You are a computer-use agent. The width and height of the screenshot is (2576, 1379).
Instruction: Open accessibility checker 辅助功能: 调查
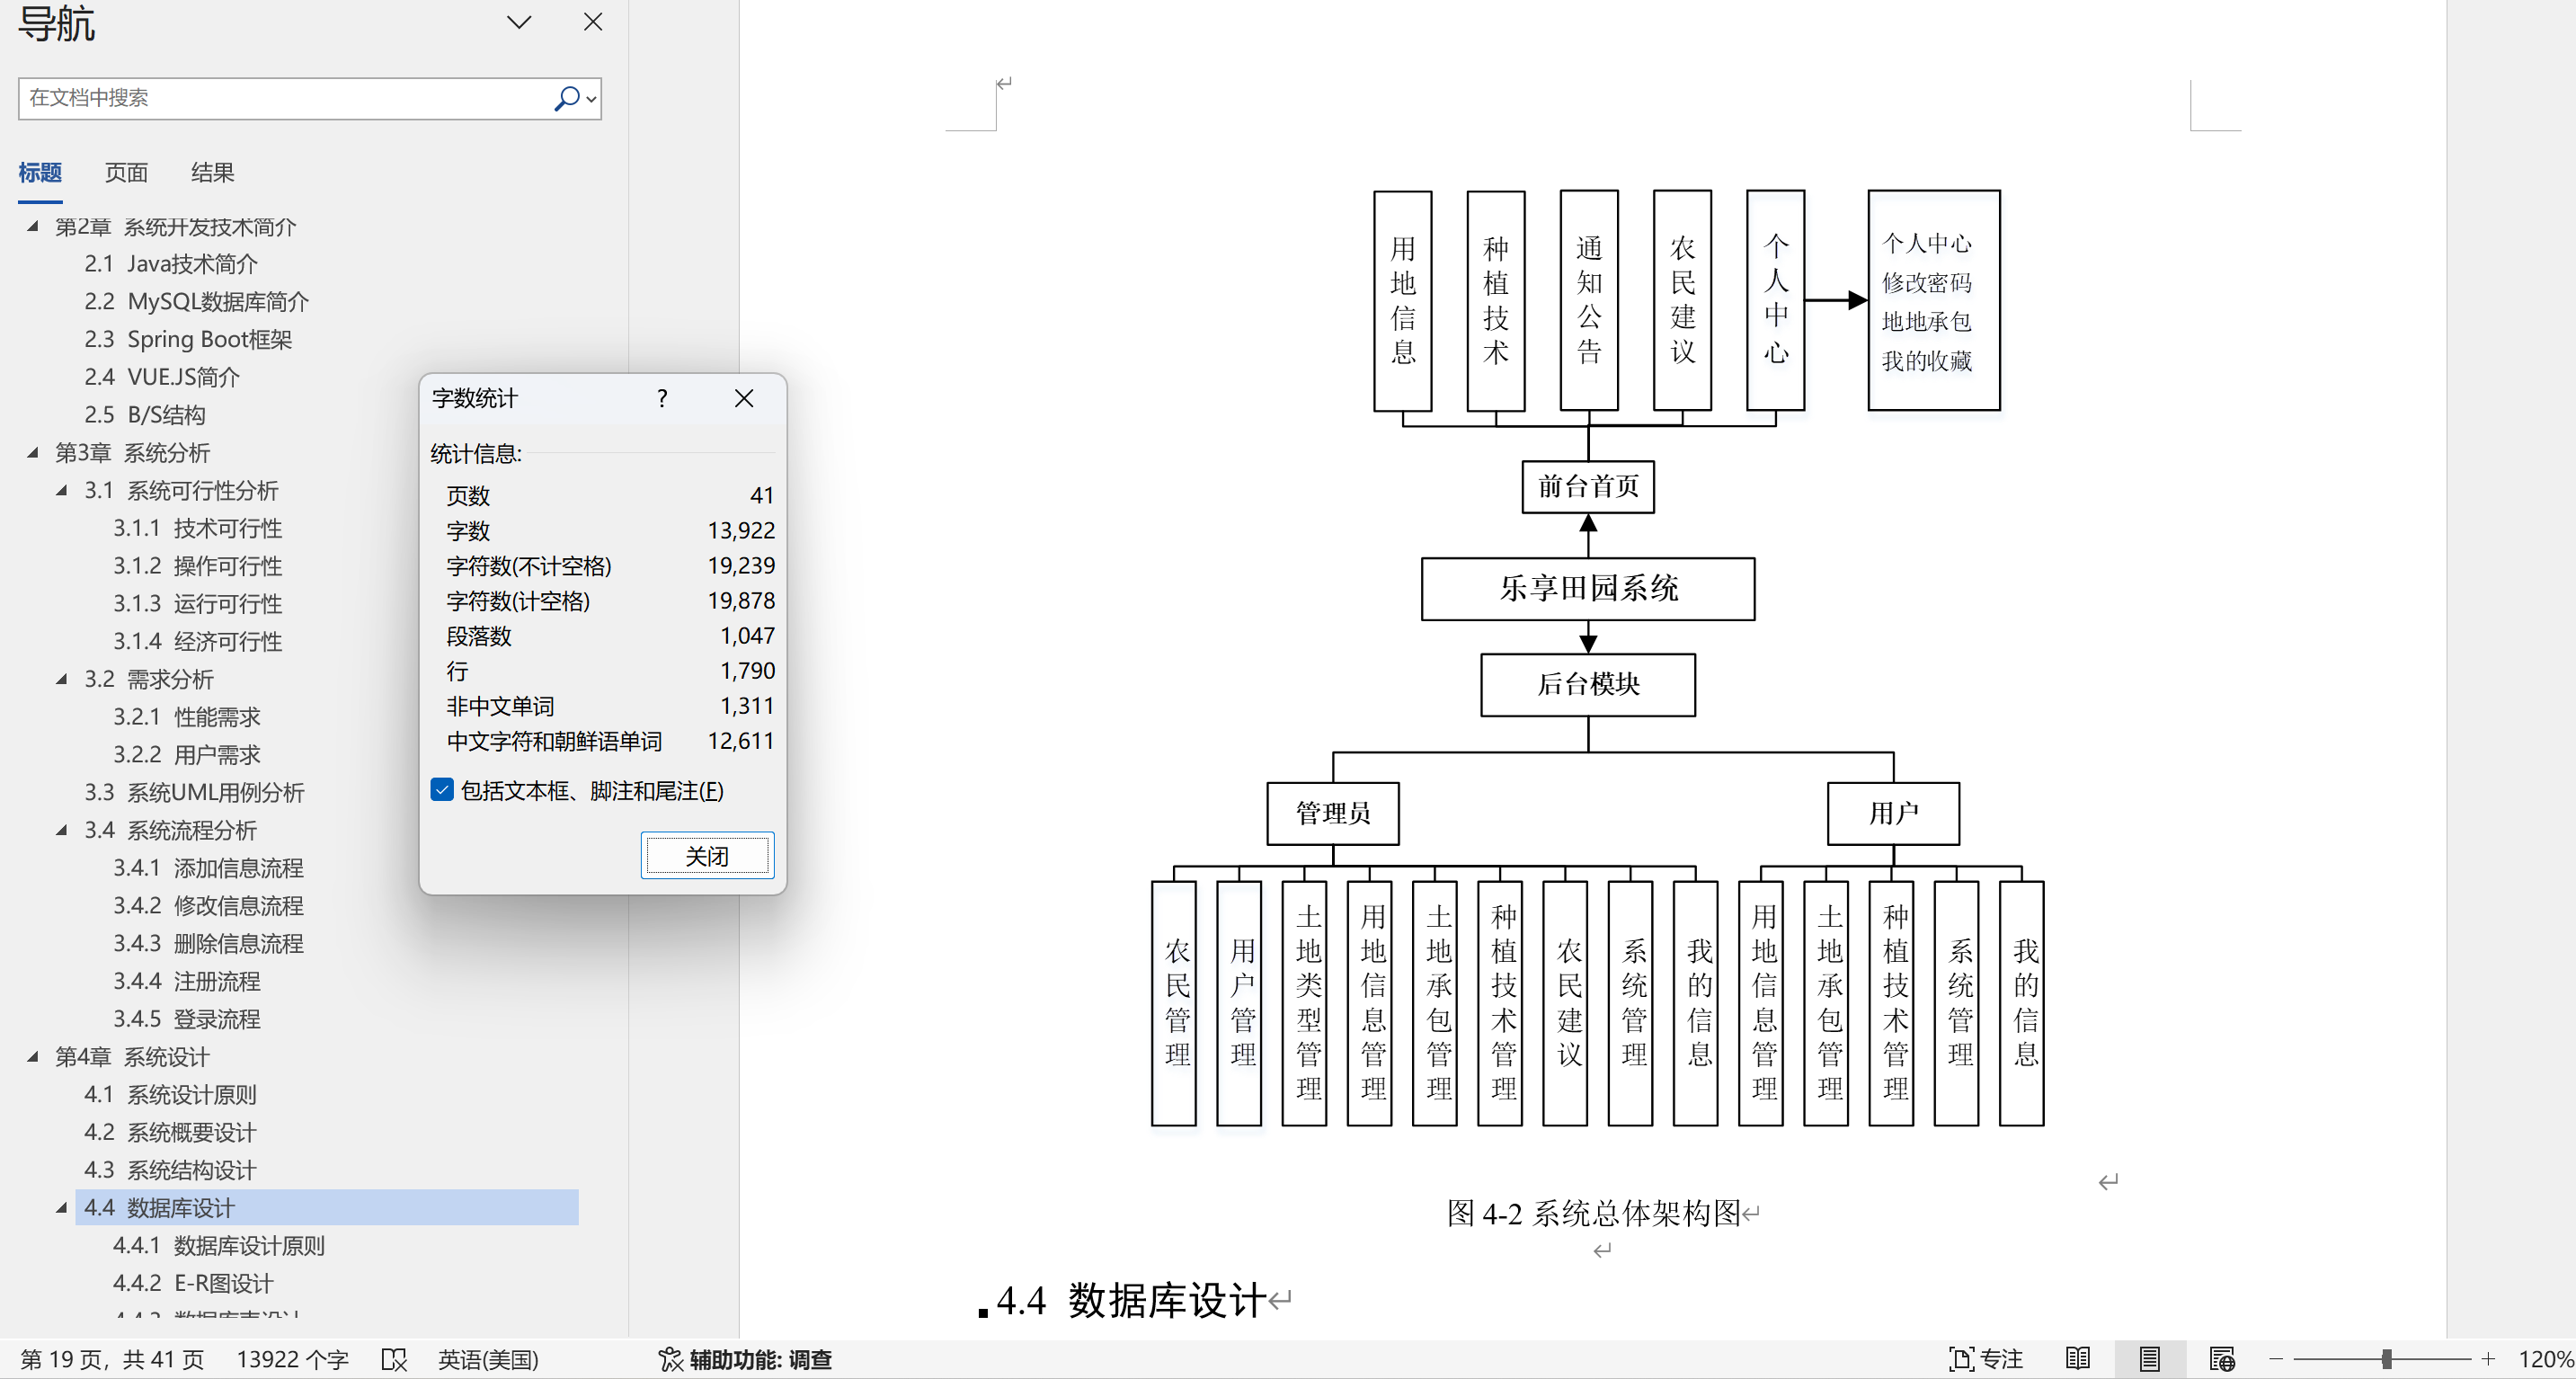pyautogui.click(x=745, y=1359)
